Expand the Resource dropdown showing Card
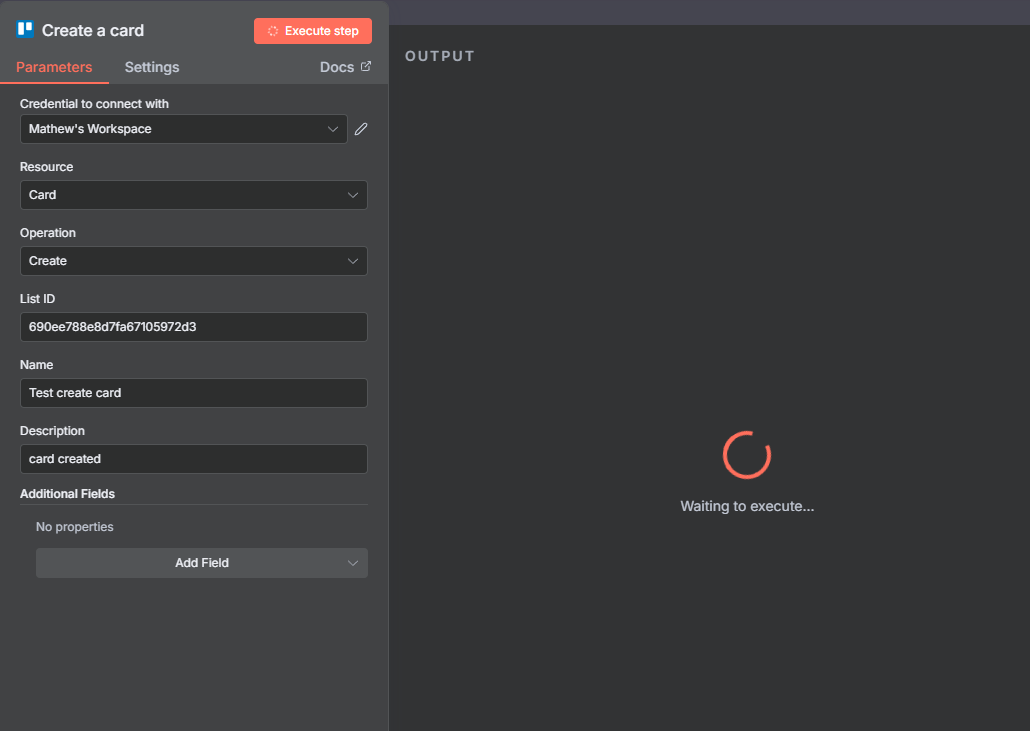Screen dimensions: 1030x731 pos(193,195)
